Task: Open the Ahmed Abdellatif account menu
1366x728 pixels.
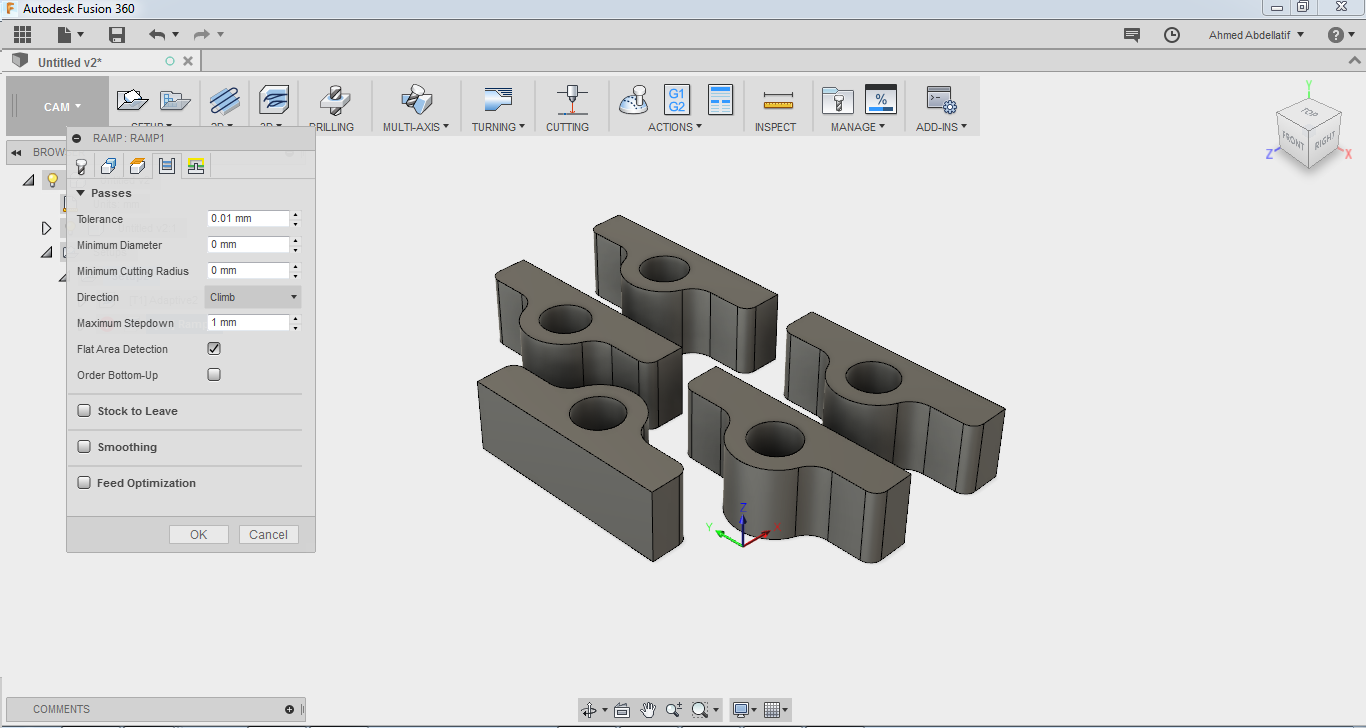Action: tap(1257, 35)
